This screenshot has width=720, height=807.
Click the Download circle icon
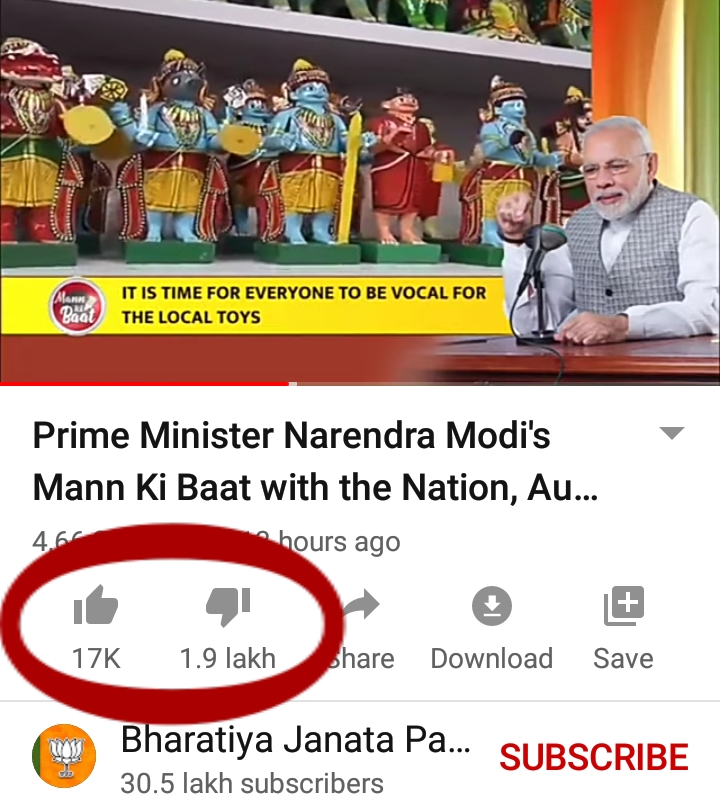tap(492, 606)
